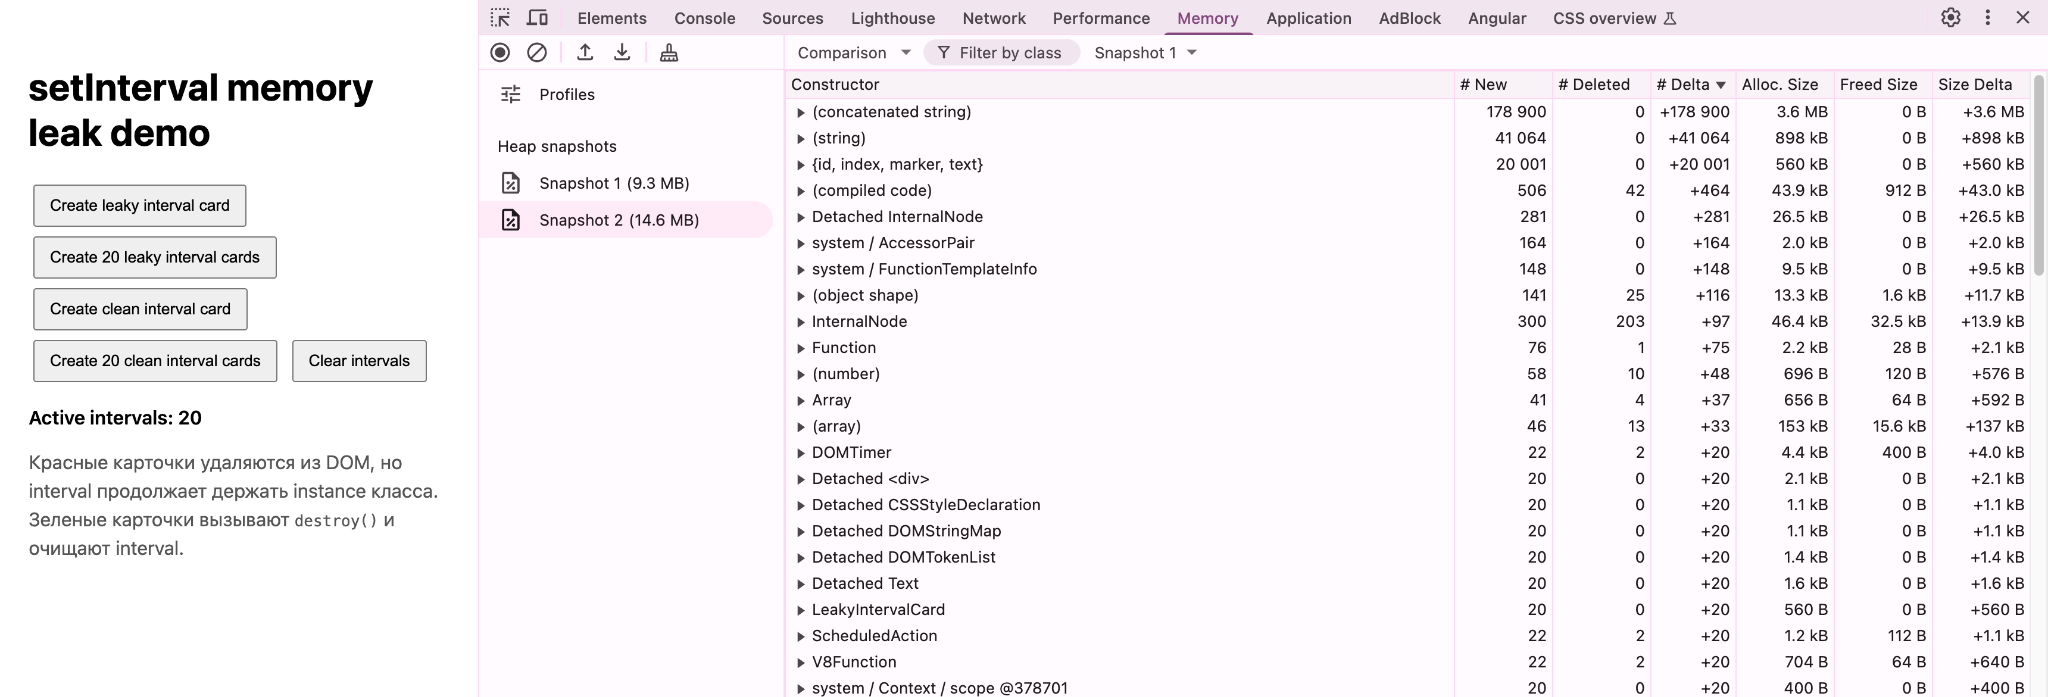Click Create 20 leaky interval cards button
The width and height of the screenshot is (2048, 697).
155,257
